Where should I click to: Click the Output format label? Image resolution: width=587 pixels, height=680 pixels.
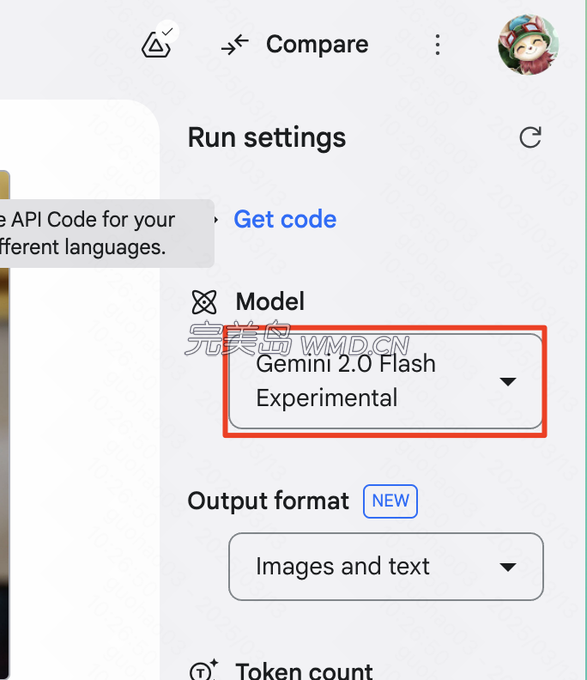(x=268, y=501)
